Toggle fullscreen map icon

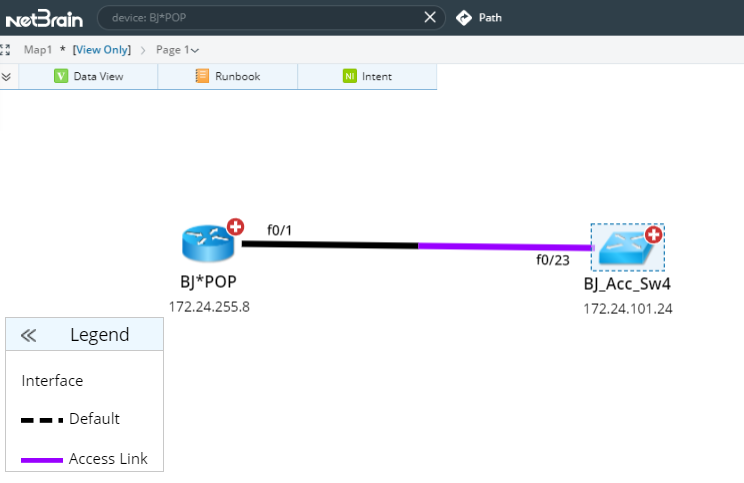(x=5, y=50)
